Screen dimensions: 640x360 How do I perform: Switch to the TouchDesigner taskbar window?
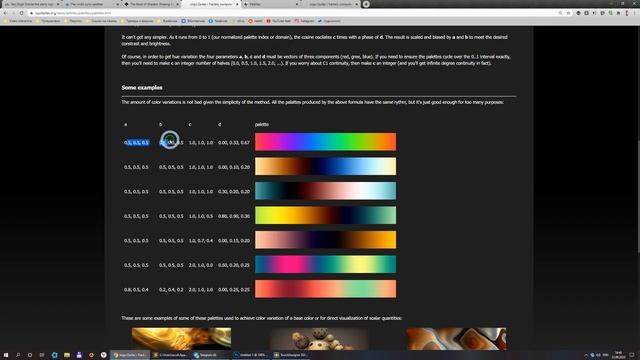(291, 355)
